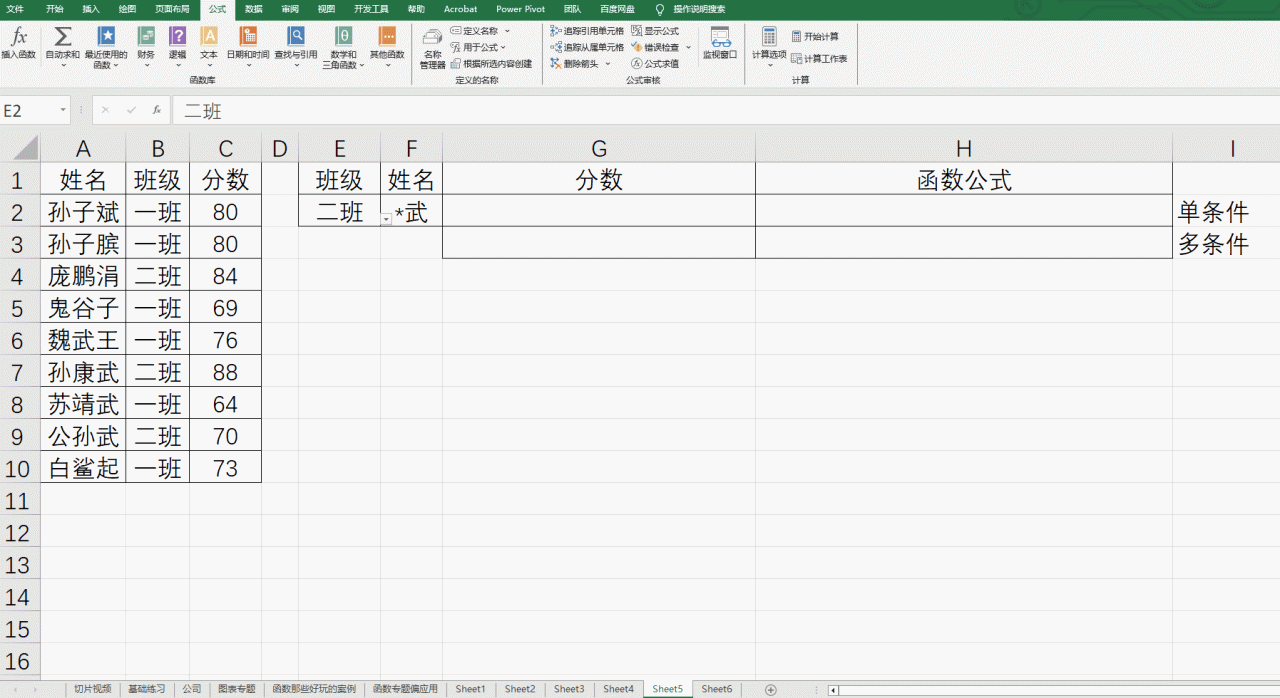Open the Name Manager (名称管理器)
Image resolution: width=1280 pixels, height=698 pixels.
pos(432,47)
